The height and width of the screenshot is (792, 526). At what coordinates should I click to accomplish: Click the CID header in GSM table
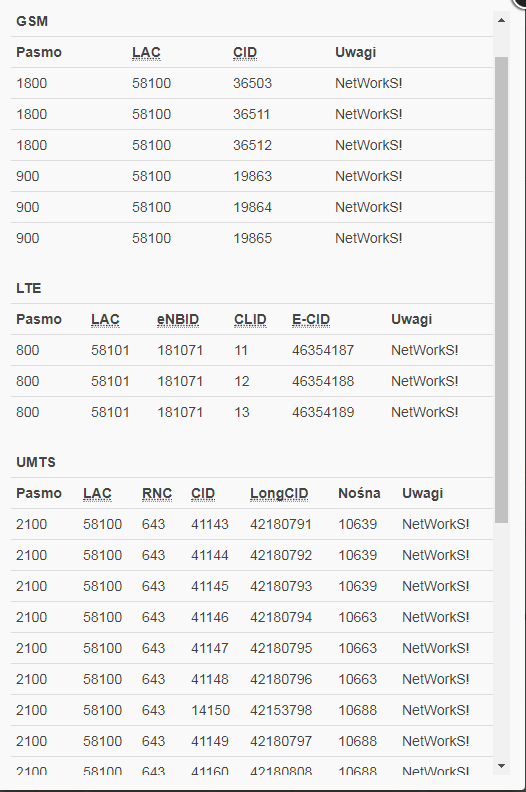(x=245, y=52)
